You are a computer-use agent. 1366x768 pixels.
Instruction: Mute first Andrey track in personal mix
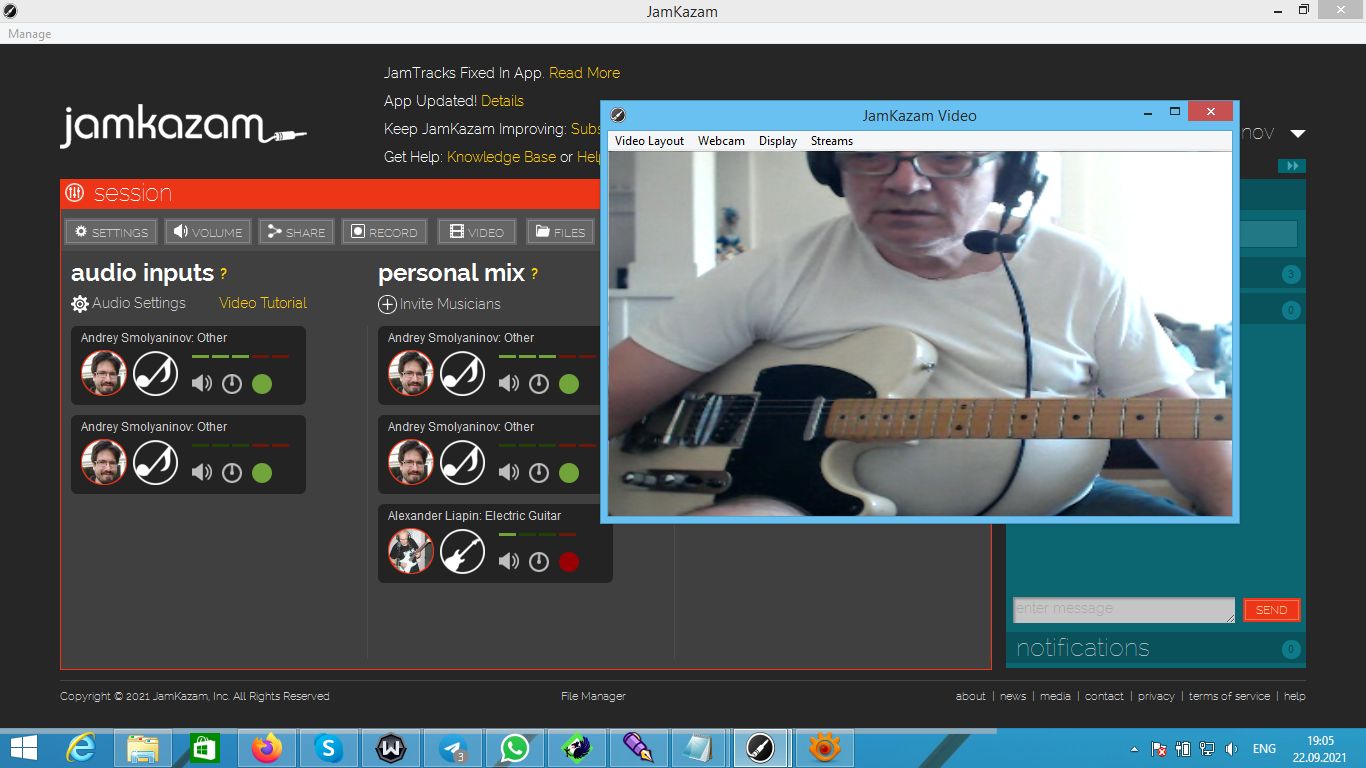coord(509,383)
